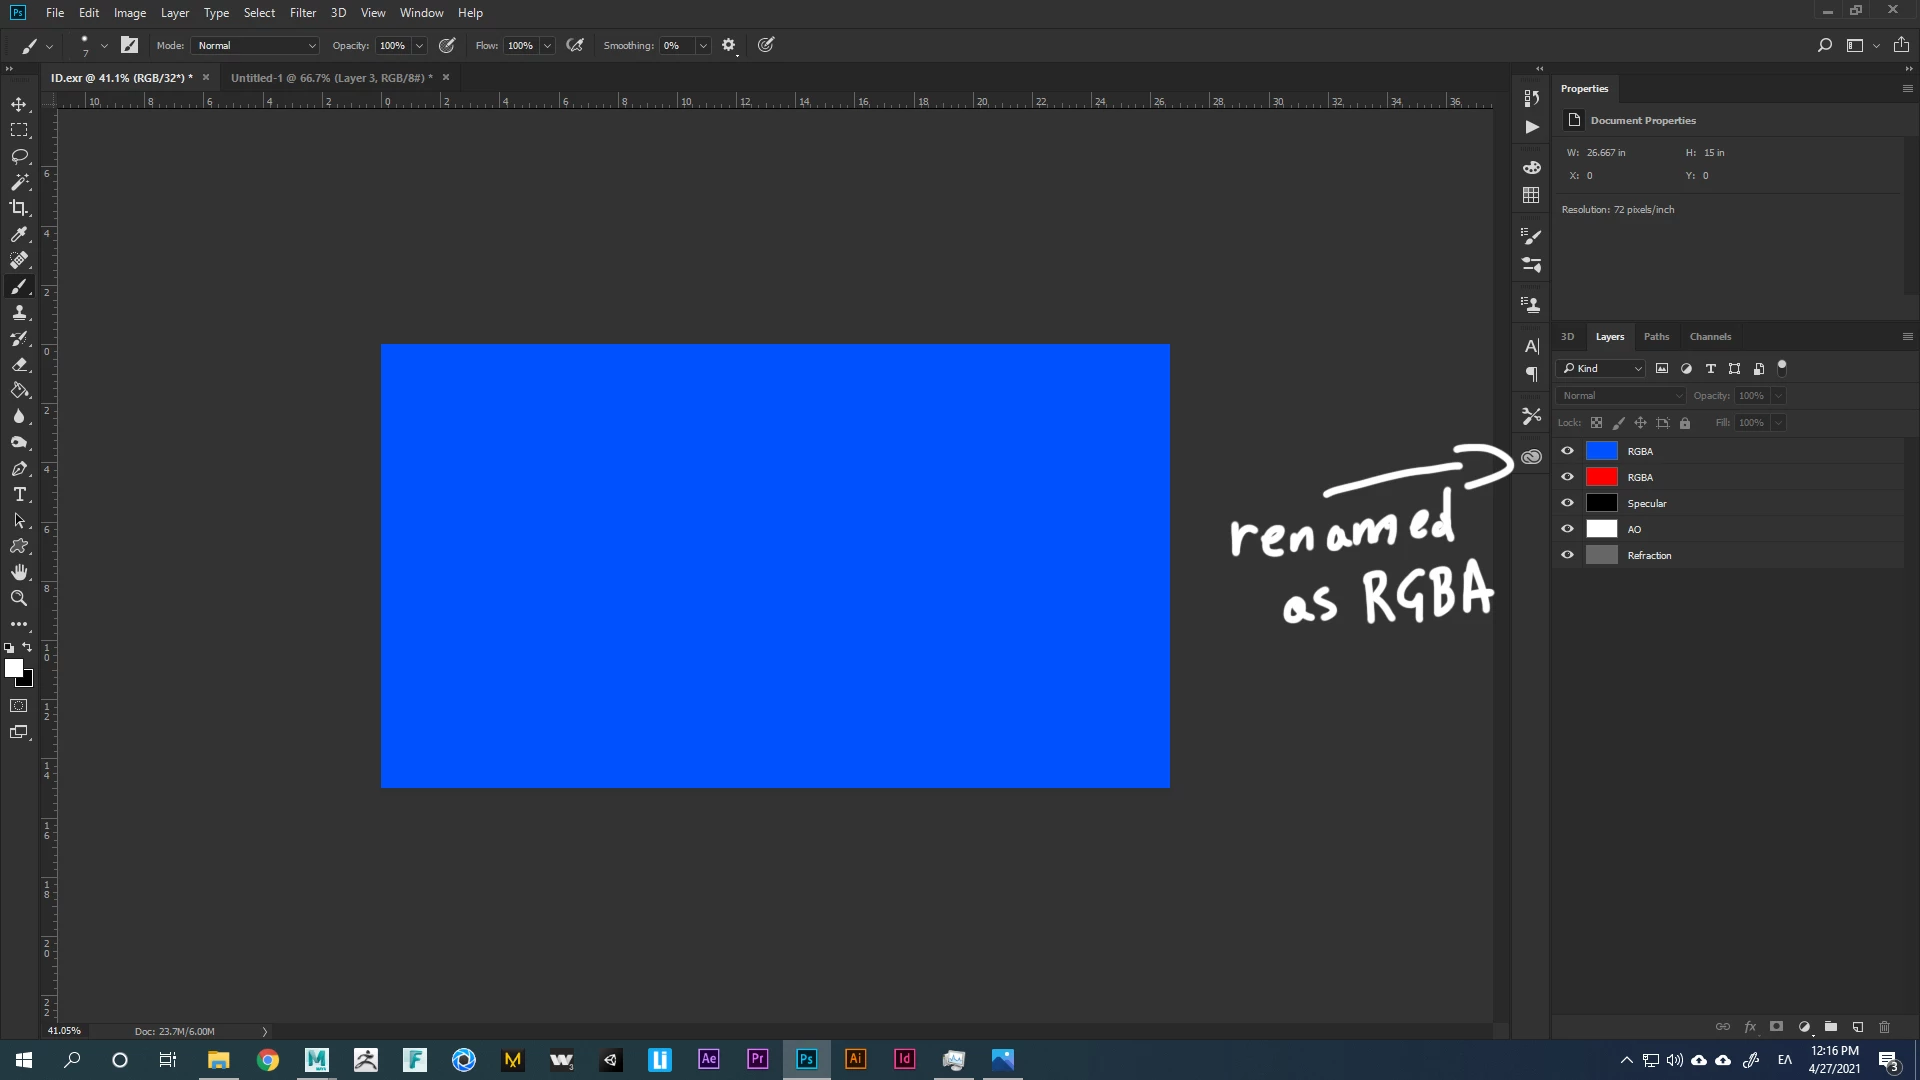The height and width of the screenshot is (1080, 1920).
Task: Click the foreground color swatch
Action: point(13,668)
